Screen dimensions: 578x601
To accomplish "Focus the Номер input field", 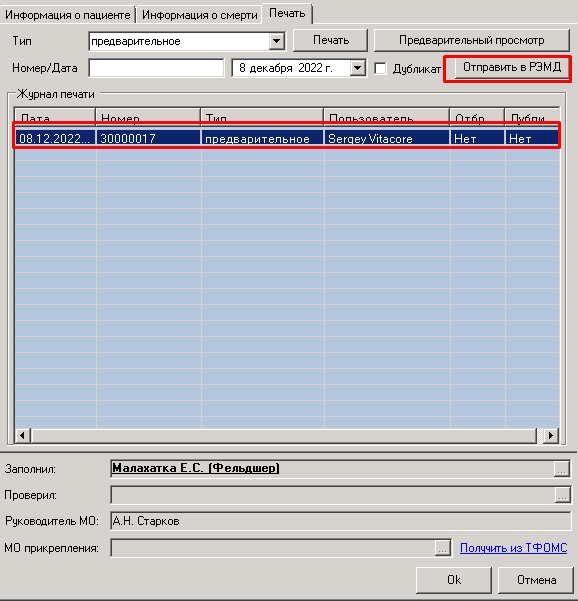I will tap(156, 68).
